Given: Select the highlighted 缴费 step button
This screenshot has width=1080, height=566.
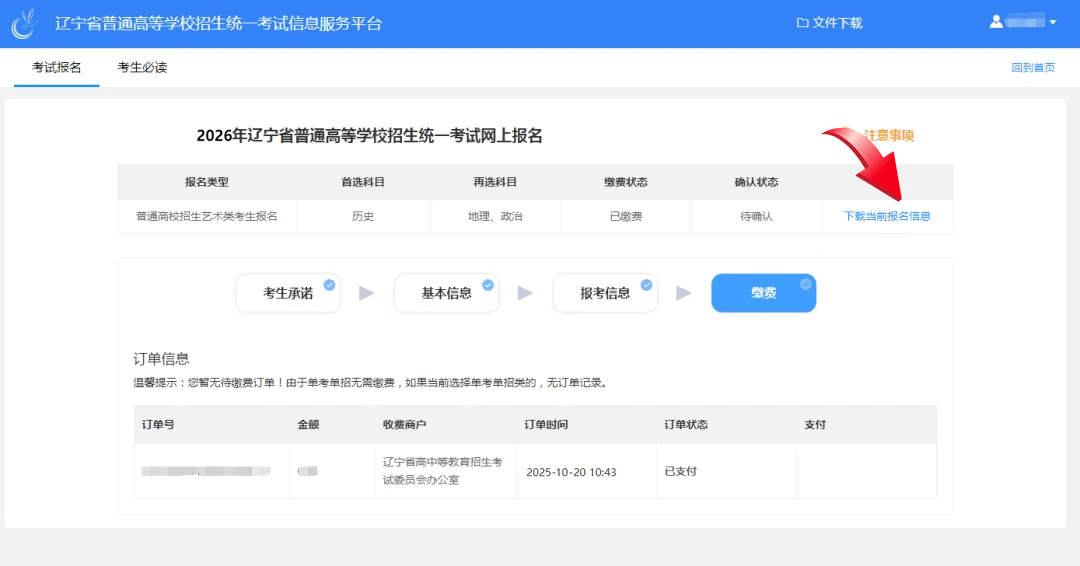Looking at the screenshot, I should click(x=763, y=294).
